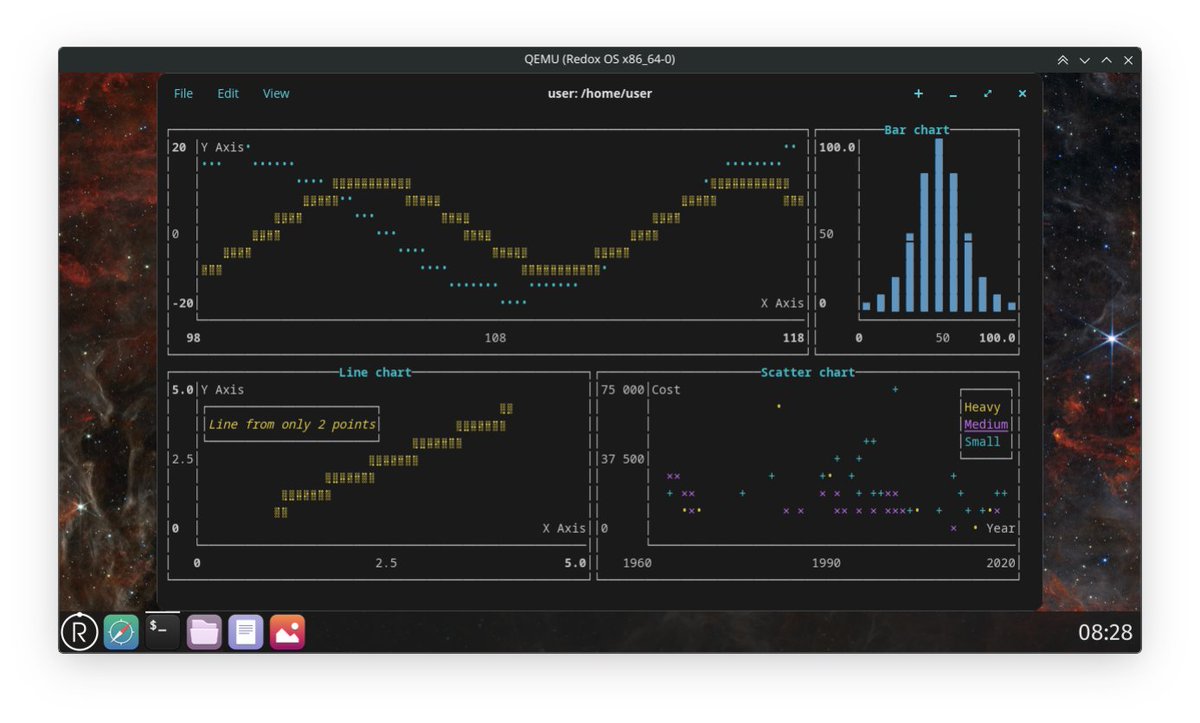Click the taskbar clock showing 08:28

[x=1105, y=632]
